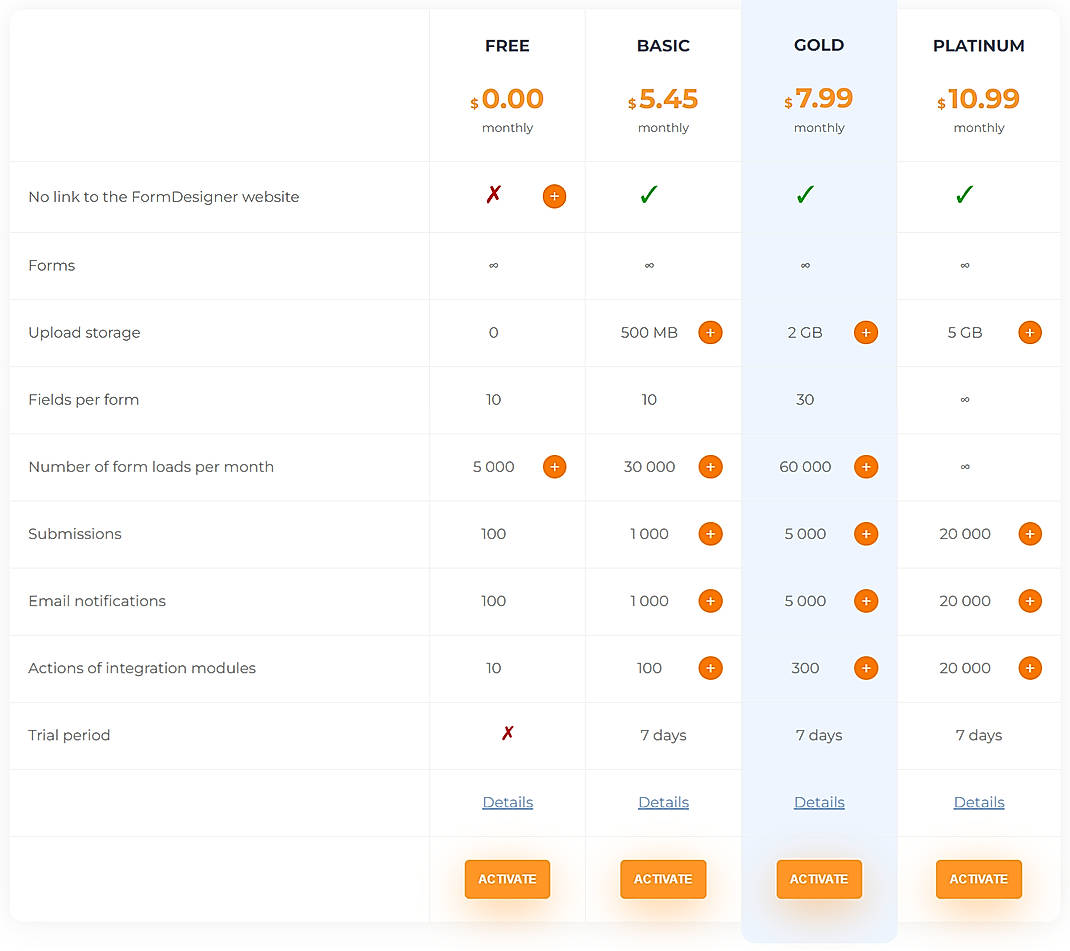The image size is (1070, 951).
Task: Click infinity symbol in Platinum Fields per form
Action: [965, 400]
